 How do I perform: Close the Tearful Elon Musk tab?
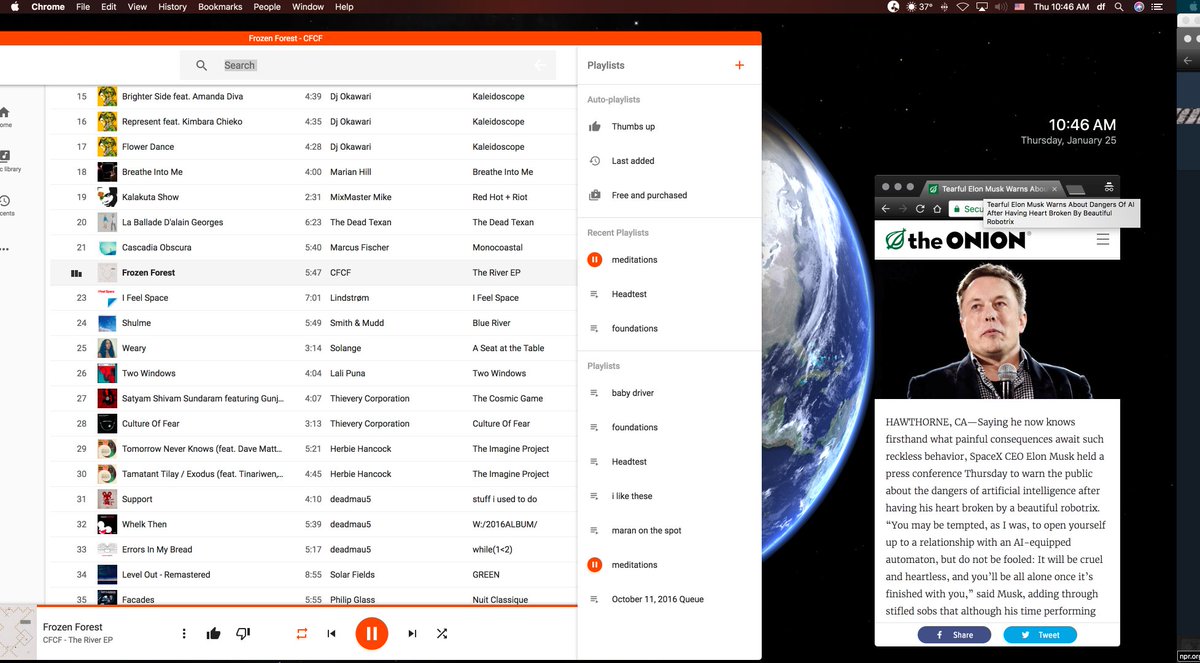point(1053,189)
